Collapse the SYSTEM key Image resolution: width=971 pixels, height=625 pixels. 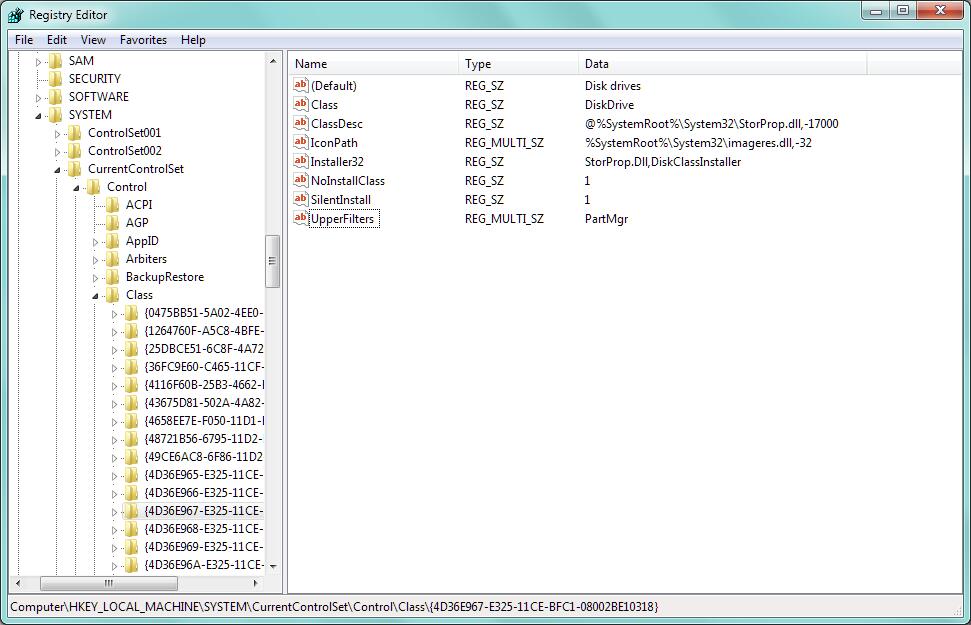38,116
